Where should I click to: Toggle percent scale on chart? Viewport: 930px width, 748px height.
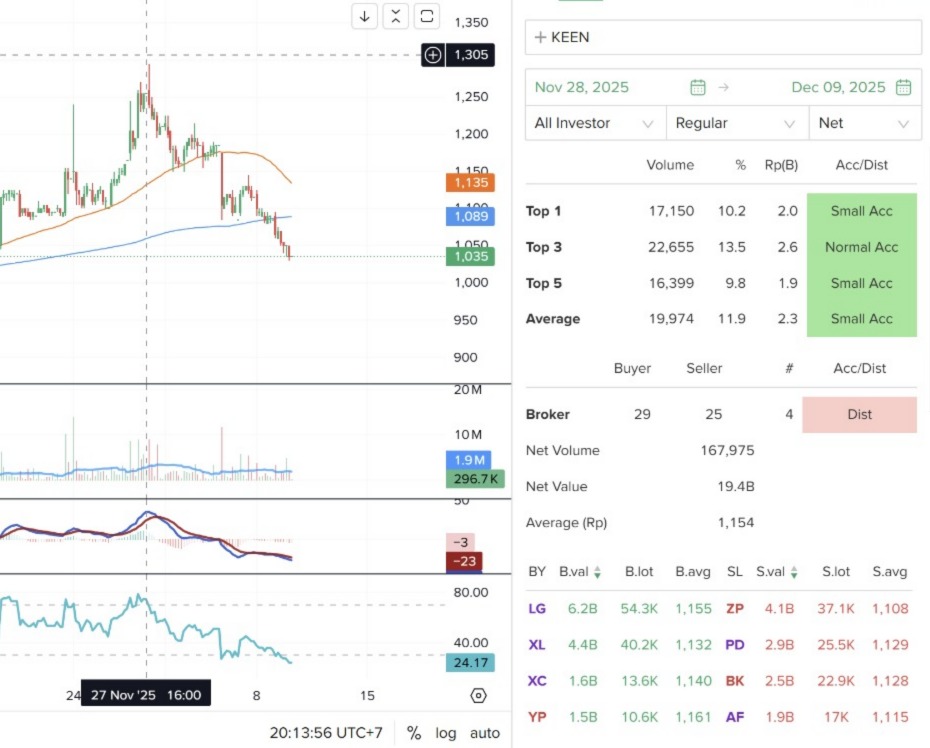tap(414, 733)
